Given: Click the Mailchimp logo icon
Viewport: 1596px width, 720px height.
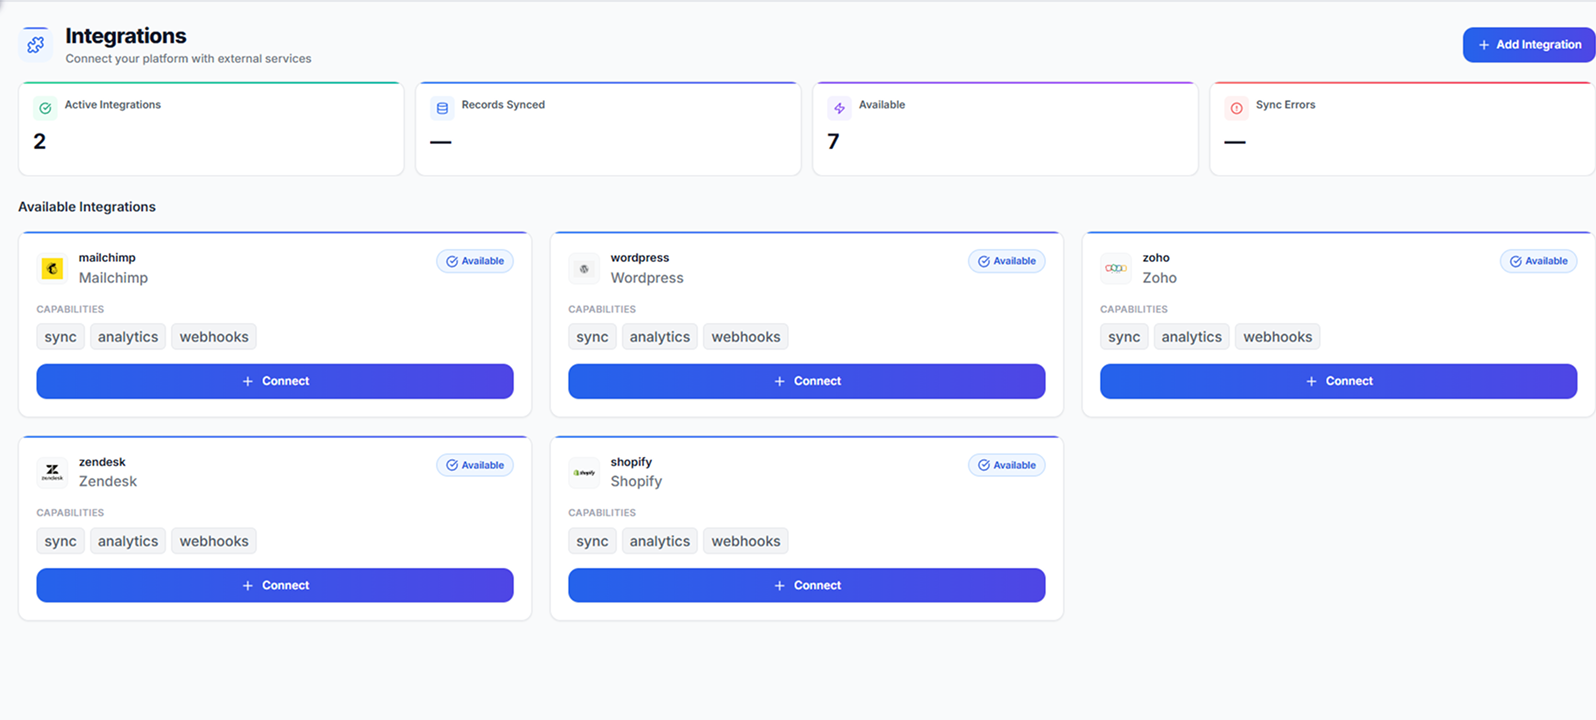Looking at the screenshot, I should click(x=52, y=268).
